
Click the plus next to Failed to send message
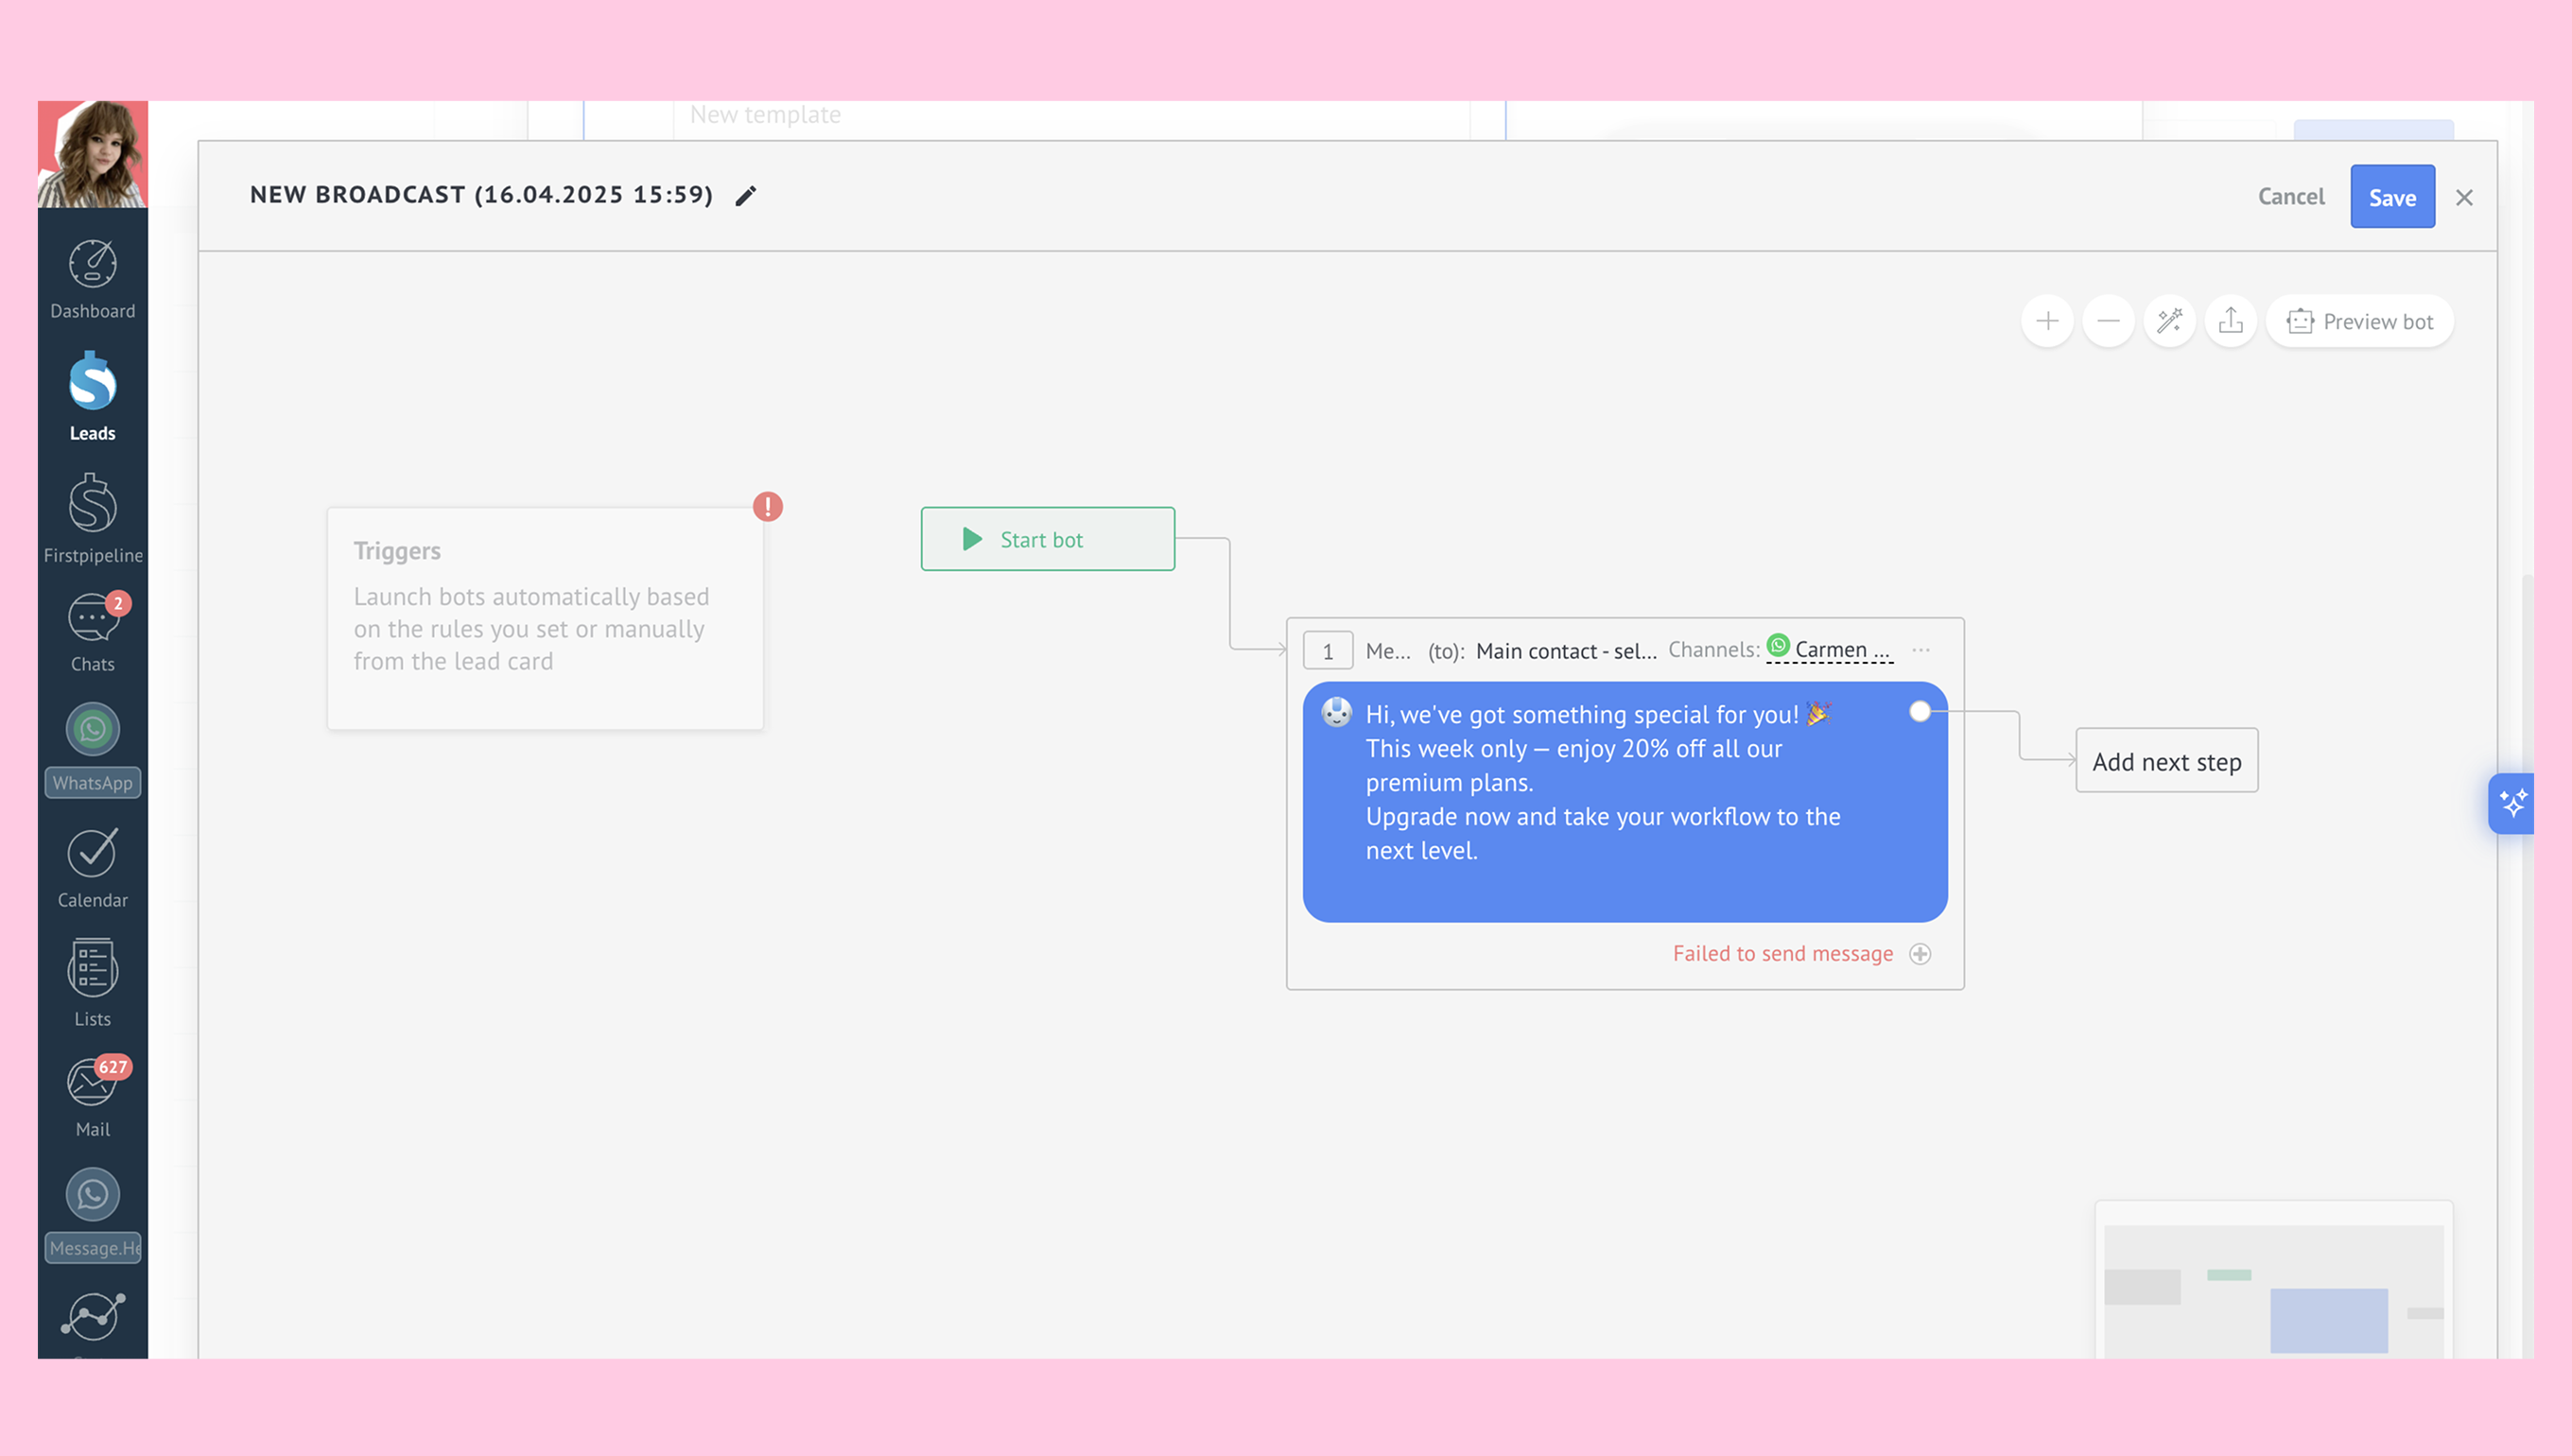click(1920, 954)
